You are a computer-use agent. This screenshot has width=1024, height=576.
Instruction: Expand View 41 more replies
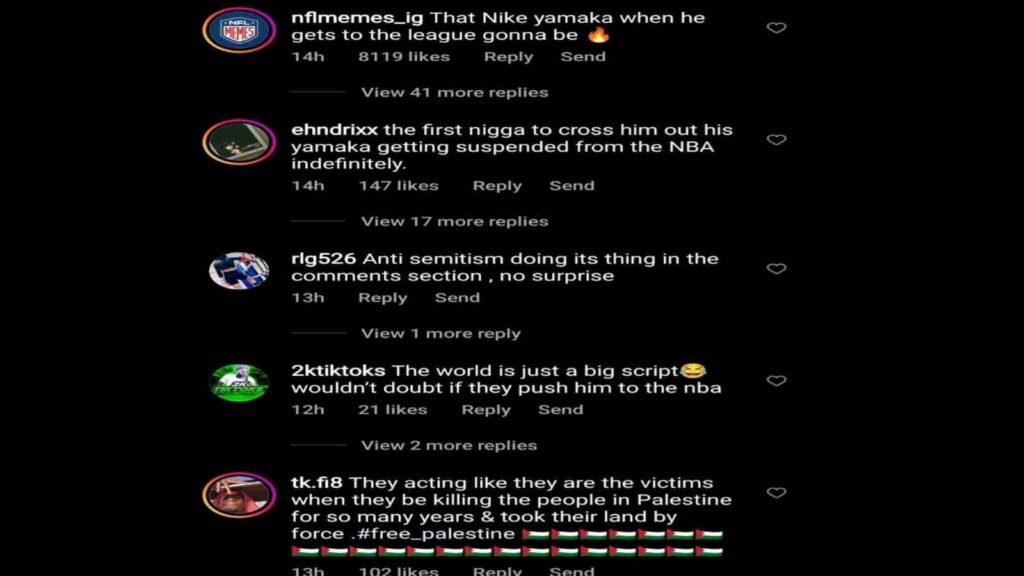455,92
